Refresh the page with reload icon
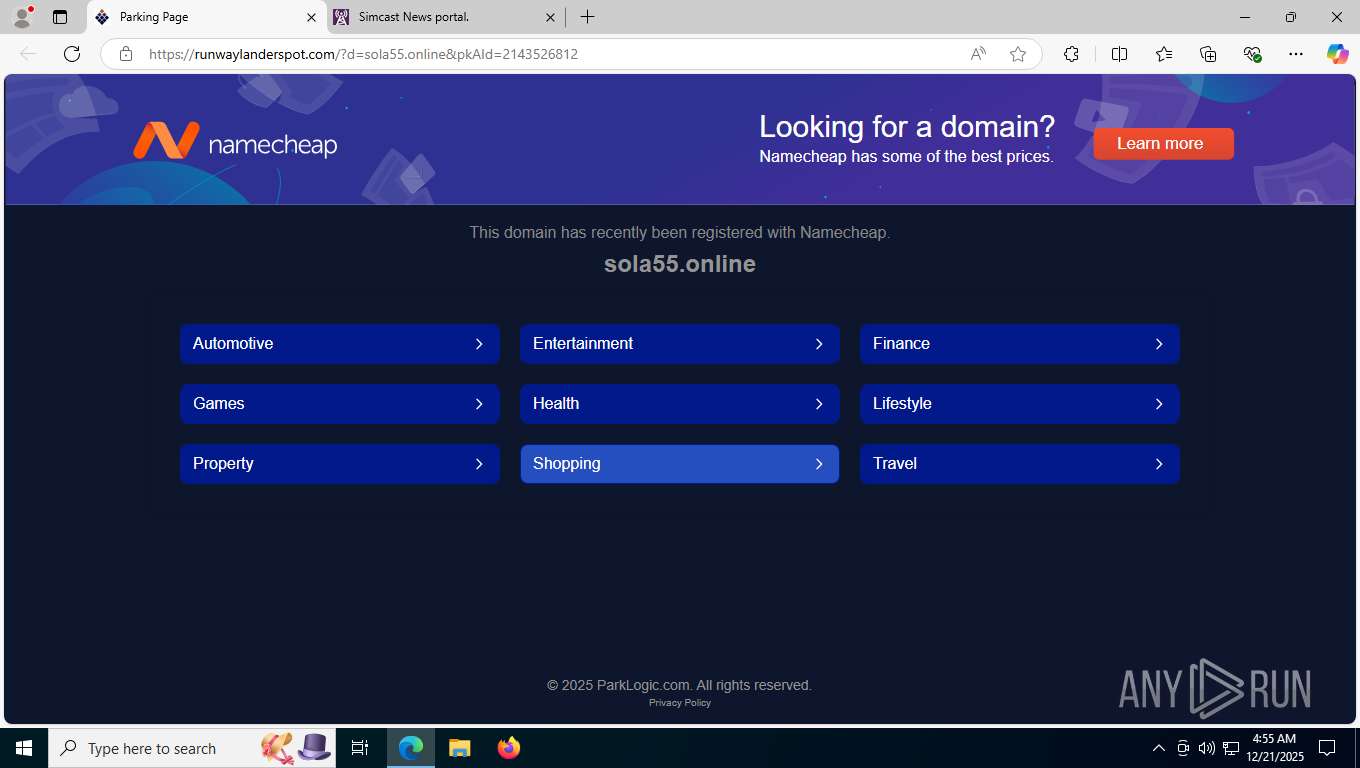 click(72, 54)
